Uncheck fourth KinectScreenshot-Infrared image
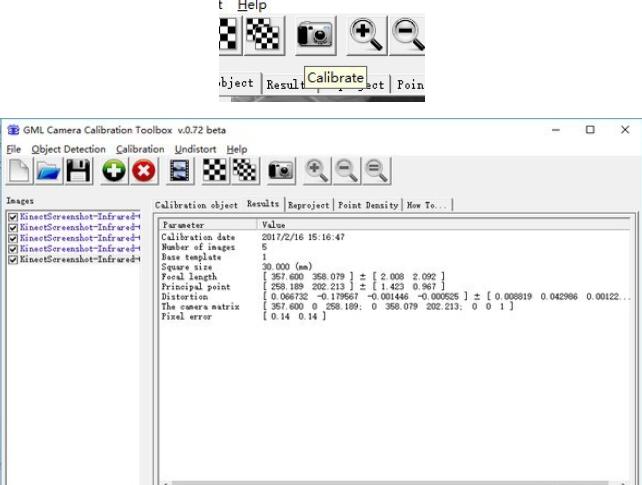This screenshot has height=485, width=642. [13, 249]
